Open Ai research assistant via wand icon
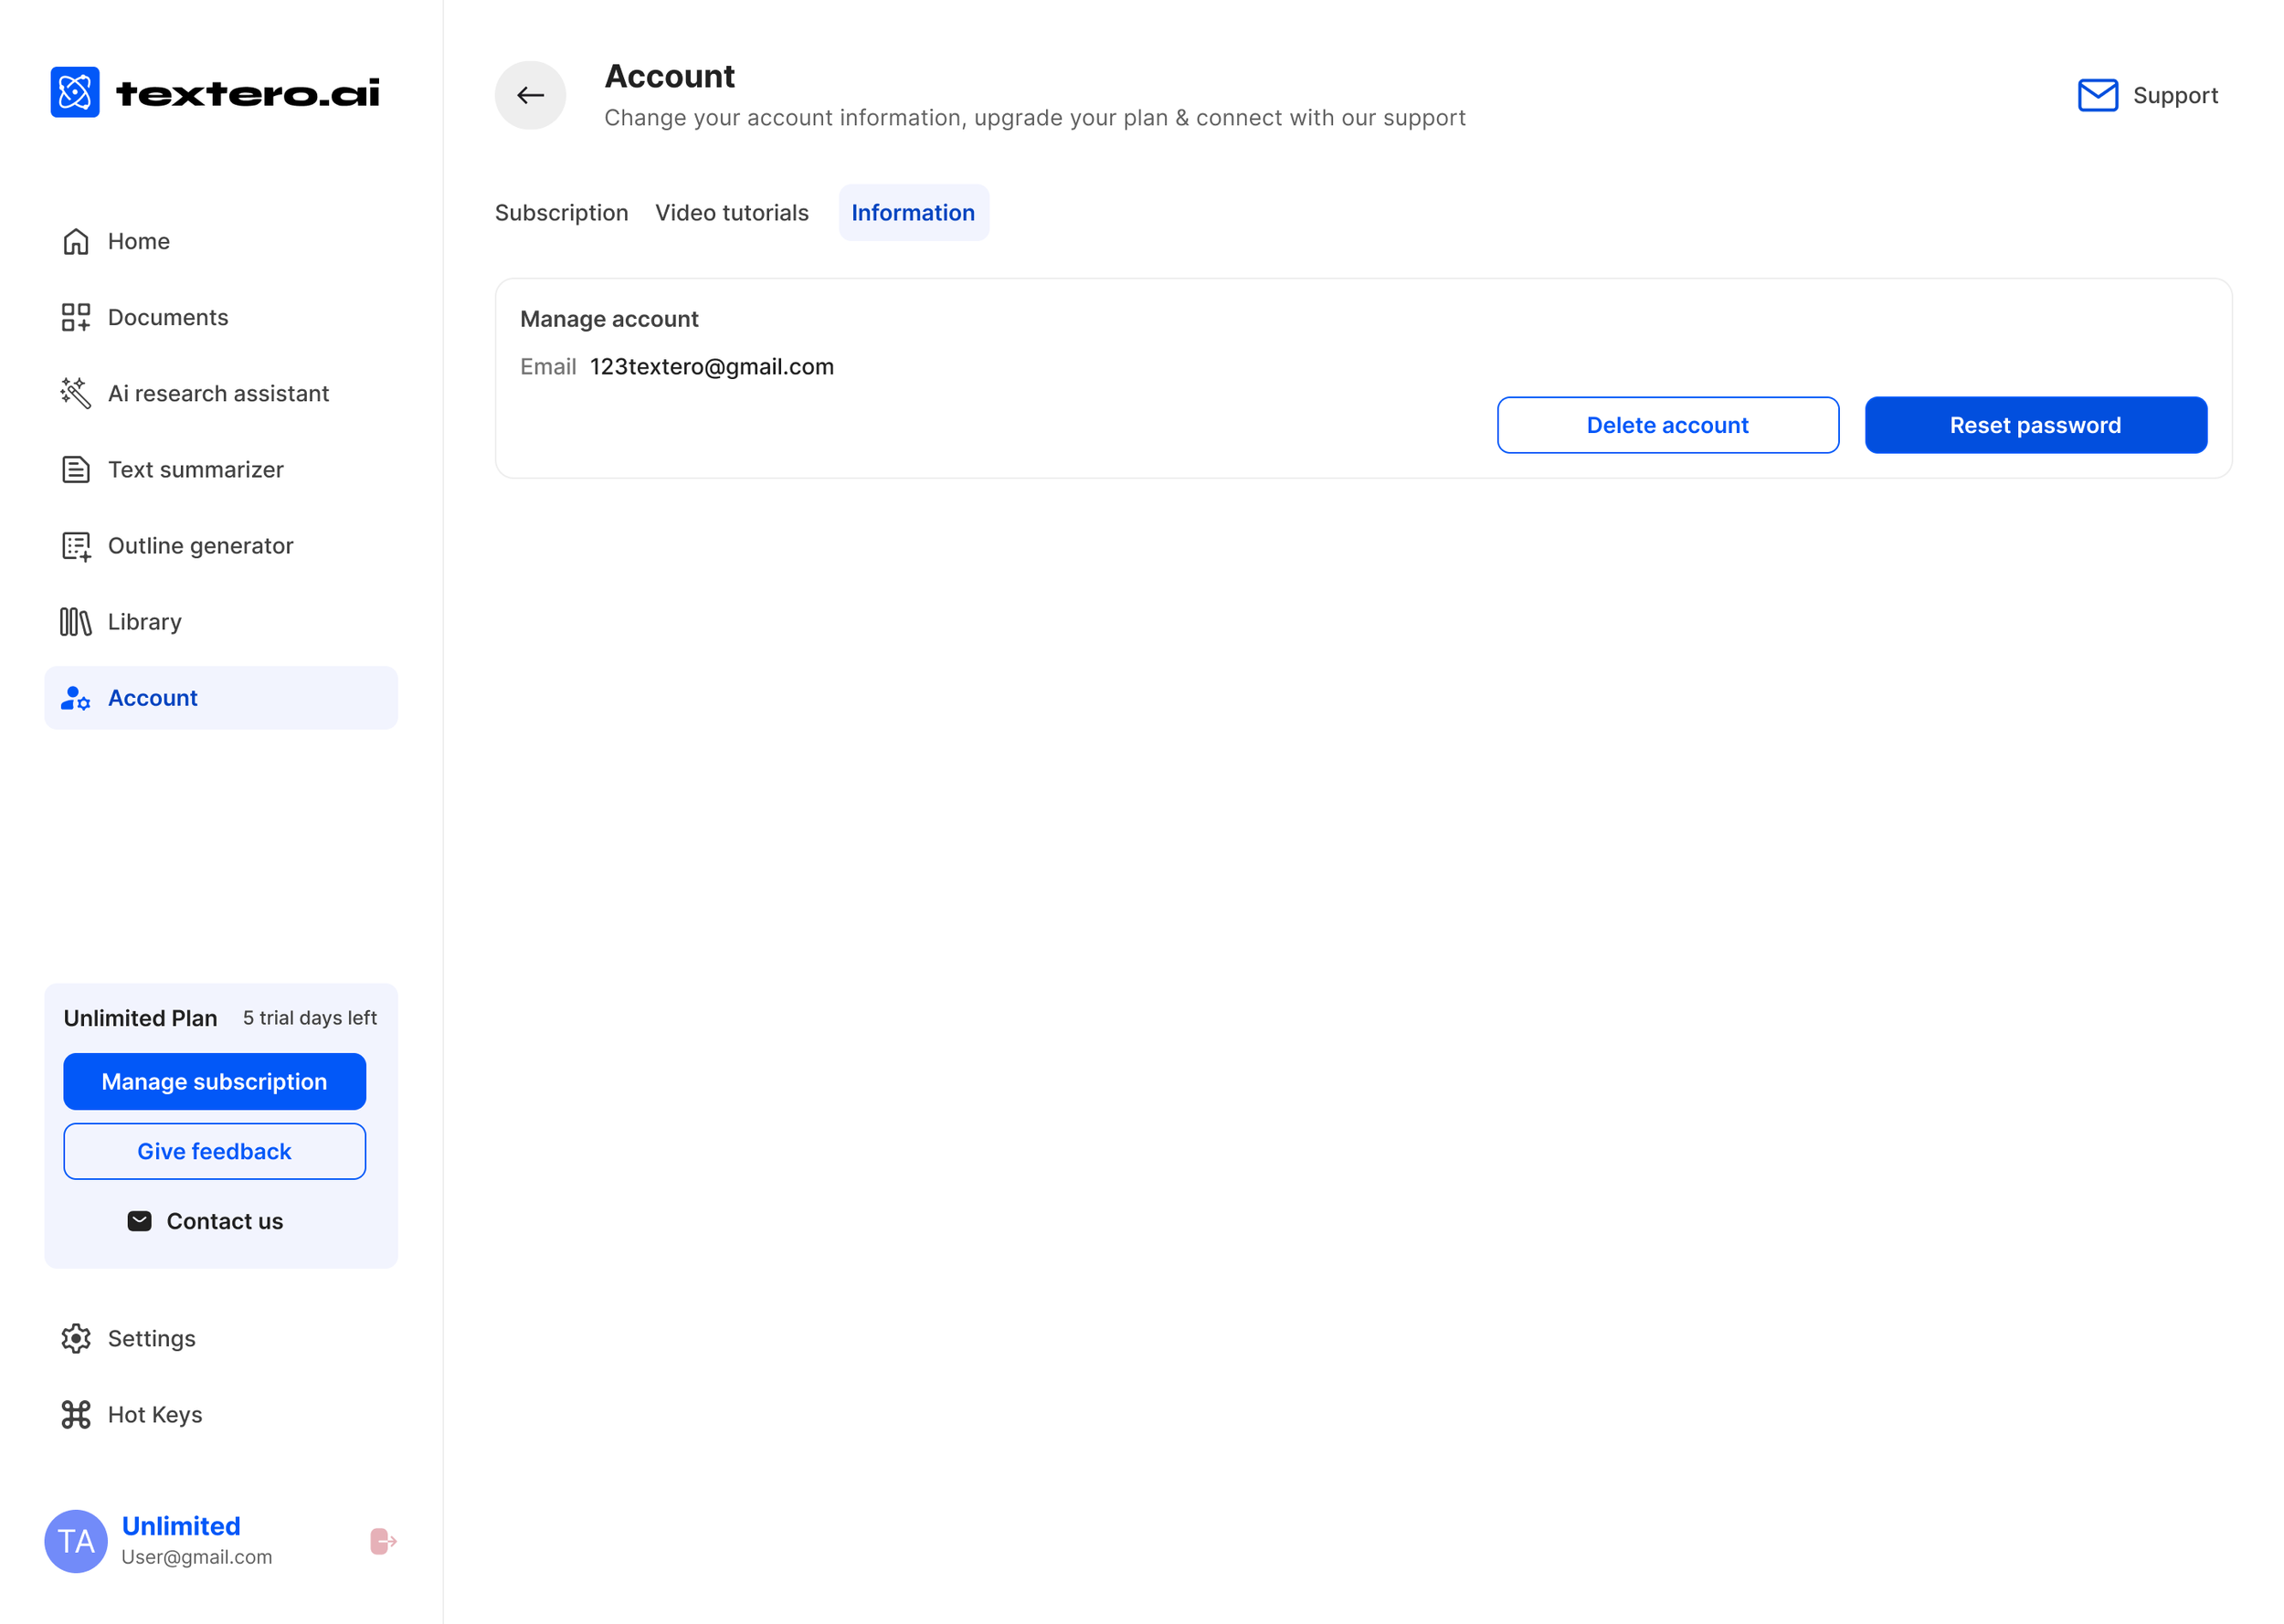 tap(76, 393)
